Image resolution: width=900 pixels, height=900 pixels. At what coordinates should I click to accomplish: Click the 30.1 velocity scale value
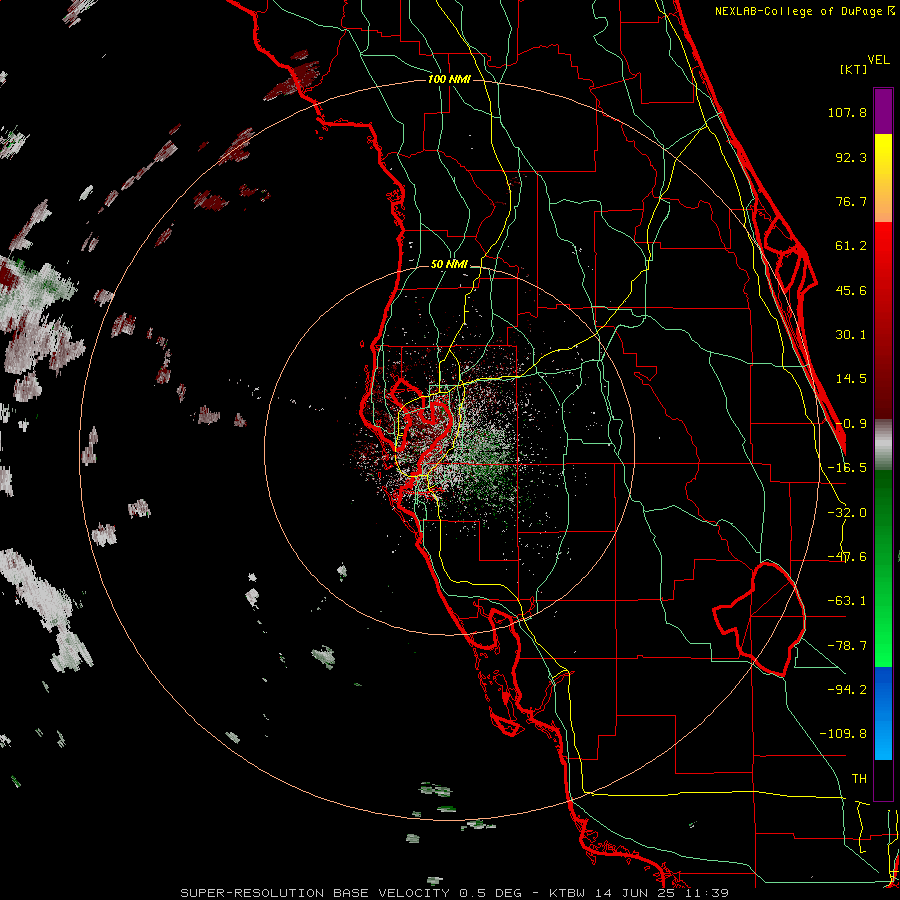tap(851, 335)
